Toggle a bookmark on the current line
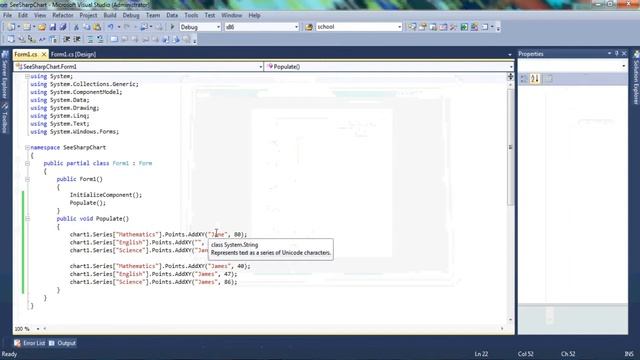The image size is (640, 360). [114, 39]
